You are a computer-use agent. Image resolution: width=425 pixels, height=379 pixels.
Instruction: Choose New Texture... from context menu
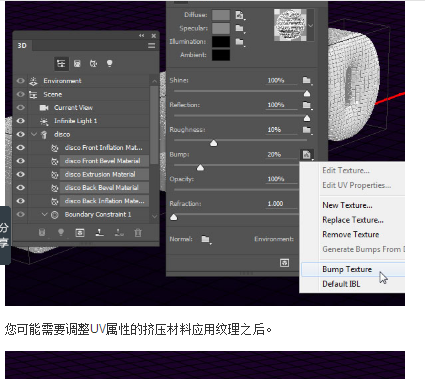point(347,205)
